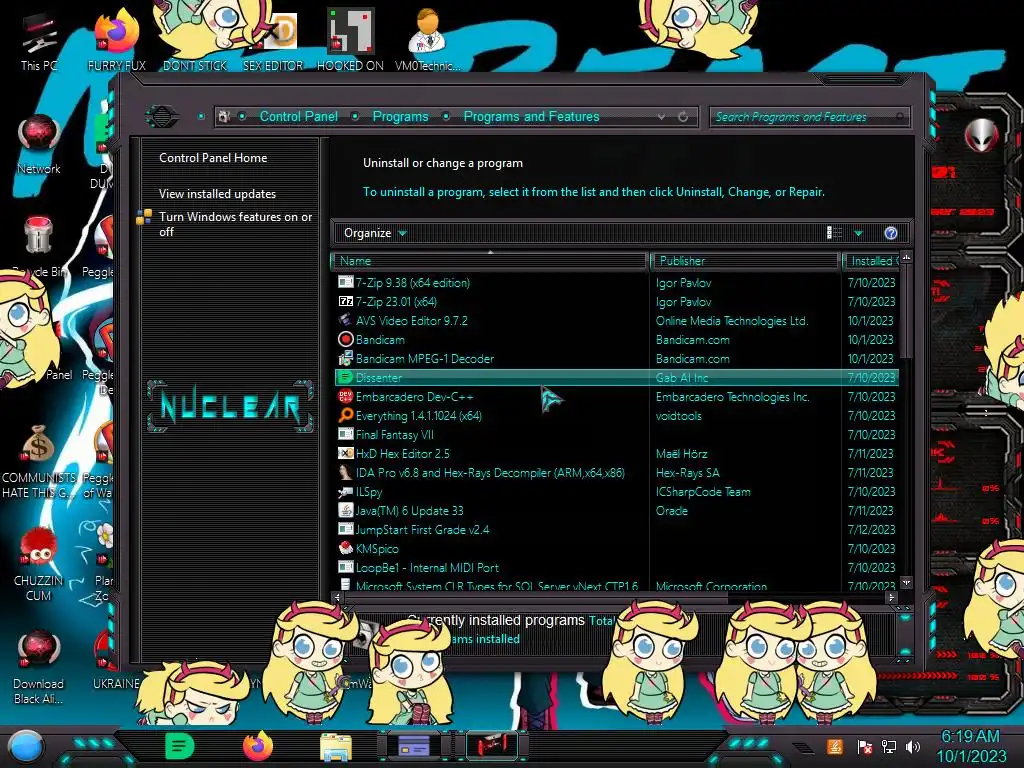
Task: Click the KMSpico program icon
Action: (x=345, y=549)
